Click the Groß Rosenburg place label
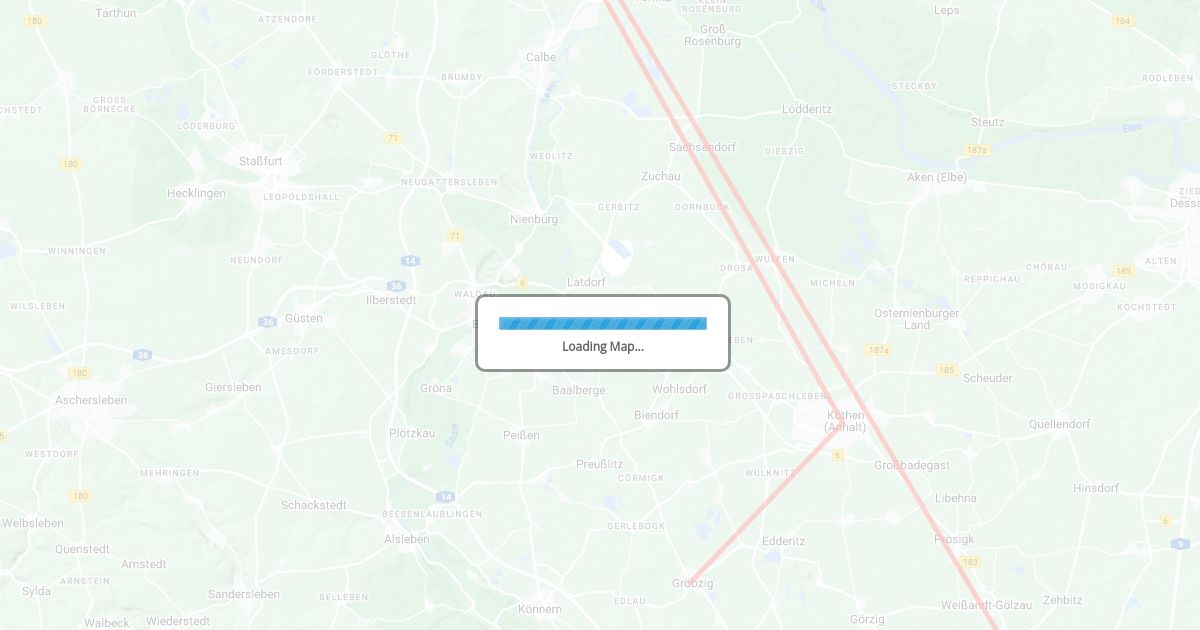This screenshot has height=630, width=1200. [x=712, y=35]
